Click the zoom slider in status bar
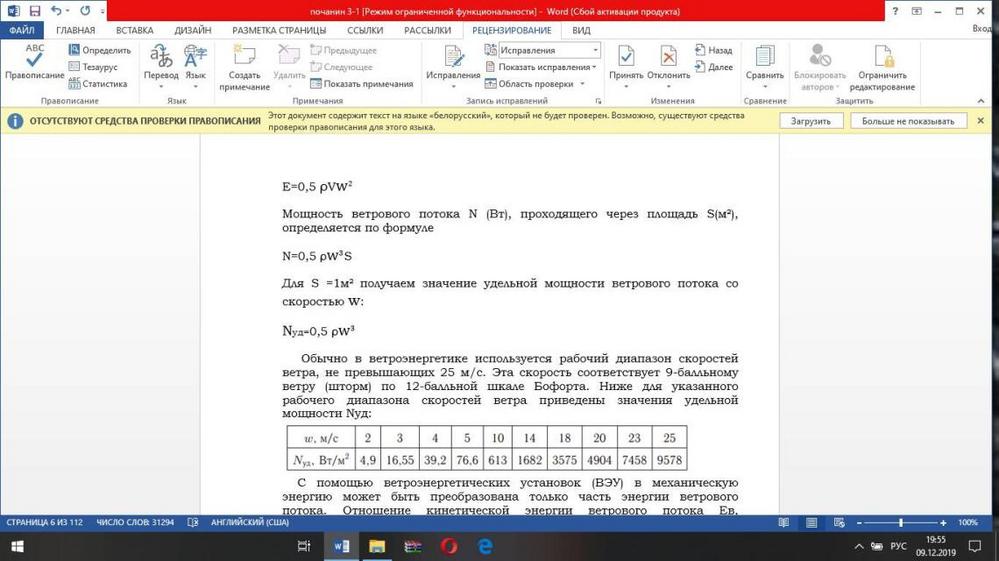Screen dimensions: 999x561 point(901,523)
